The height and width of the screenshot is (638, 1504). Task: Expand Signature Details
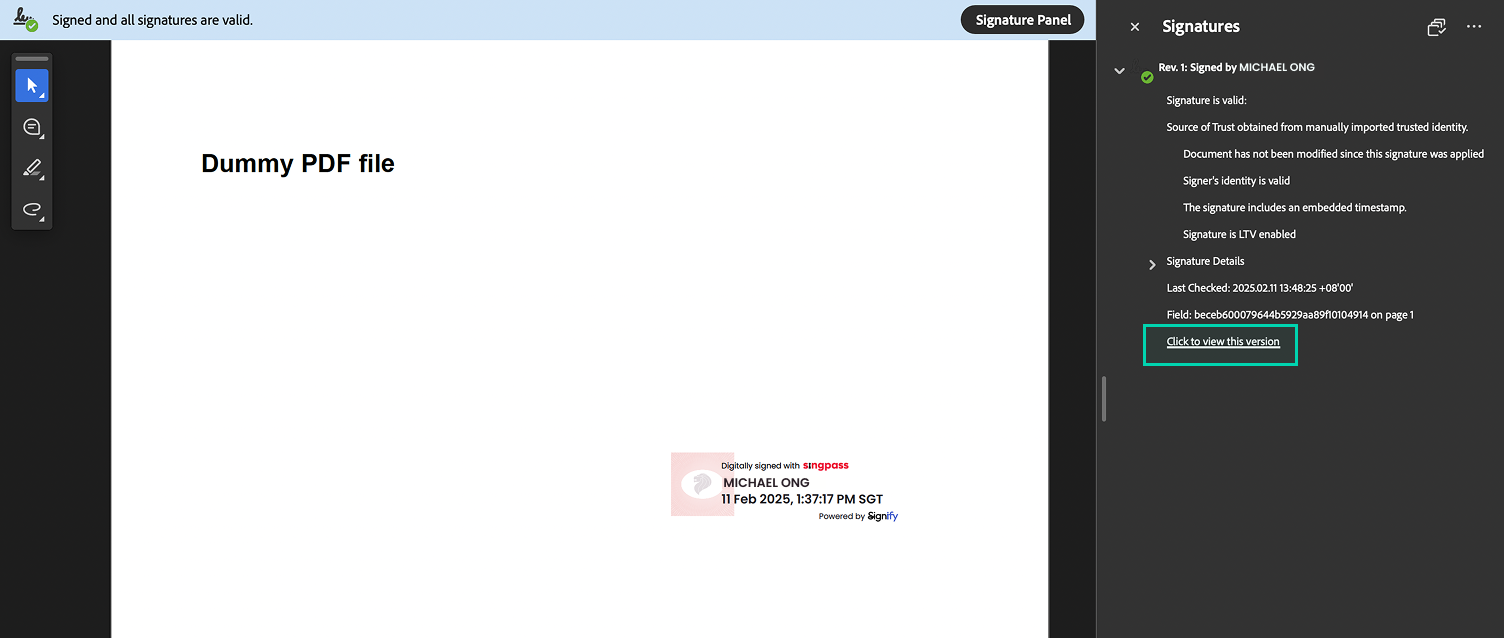(1152, 264)
